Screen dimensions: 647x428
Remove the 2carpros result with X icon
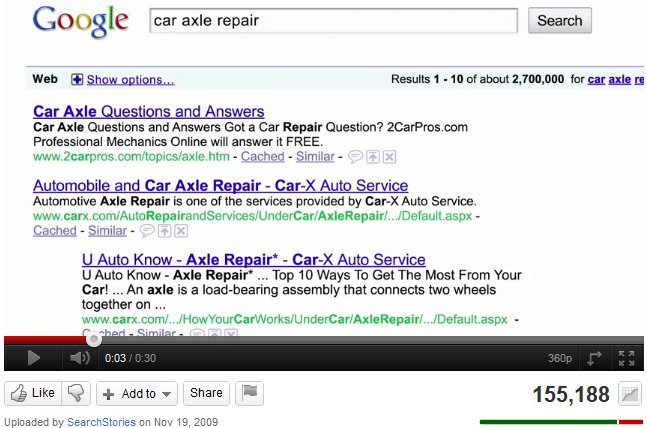click(389, 157)
